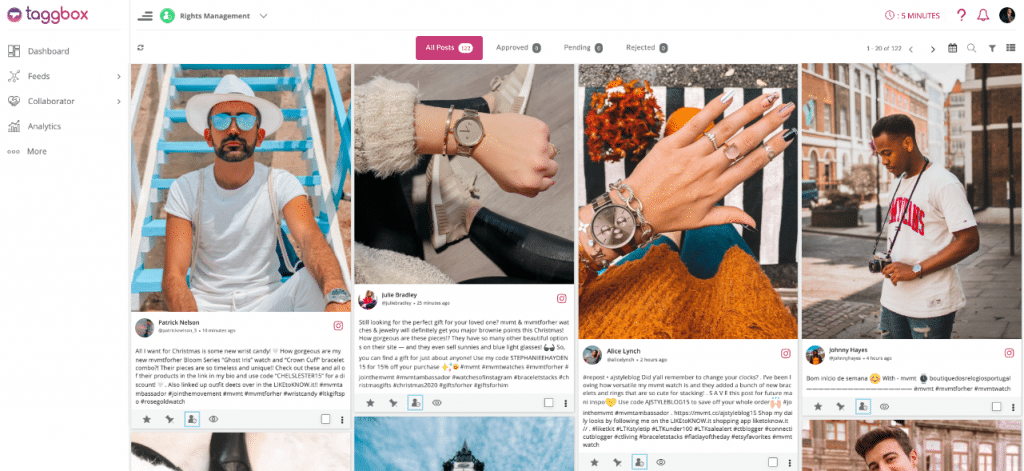The height and width of the screenshot is (471, 1024).
Task: Toggle the eye visibility on Johnny Hayes' post
Action: pyautogui.click(x=884, y=406)
